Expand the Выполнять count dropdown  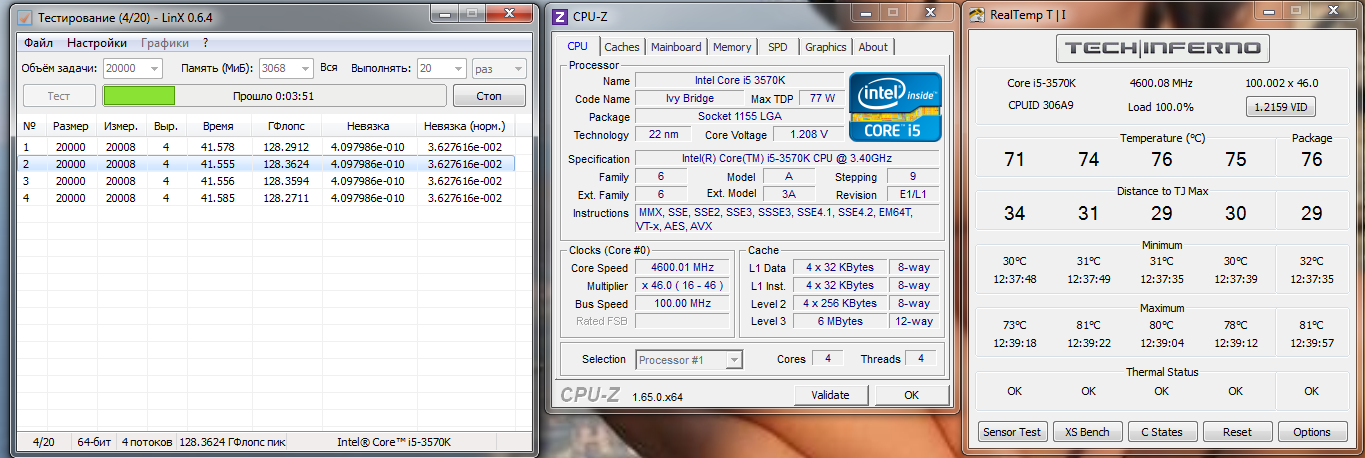pos(457,68)
